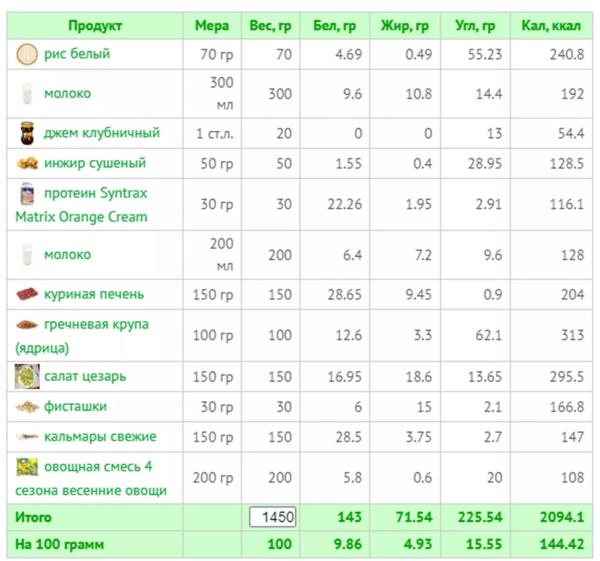Click the dried figs icon

27,163
